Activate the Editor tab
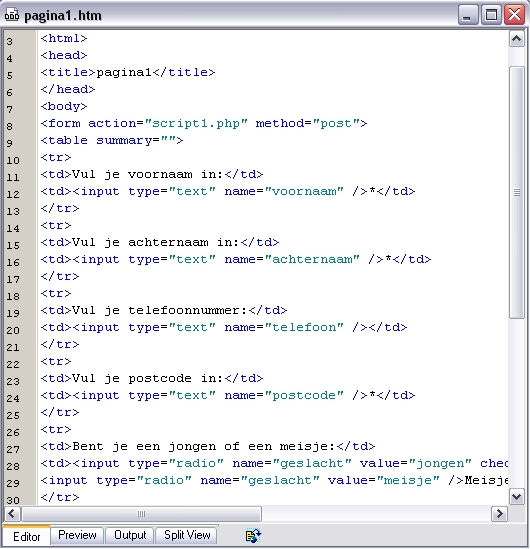Viewport: 530px width, 549px height. click(27, 536)
